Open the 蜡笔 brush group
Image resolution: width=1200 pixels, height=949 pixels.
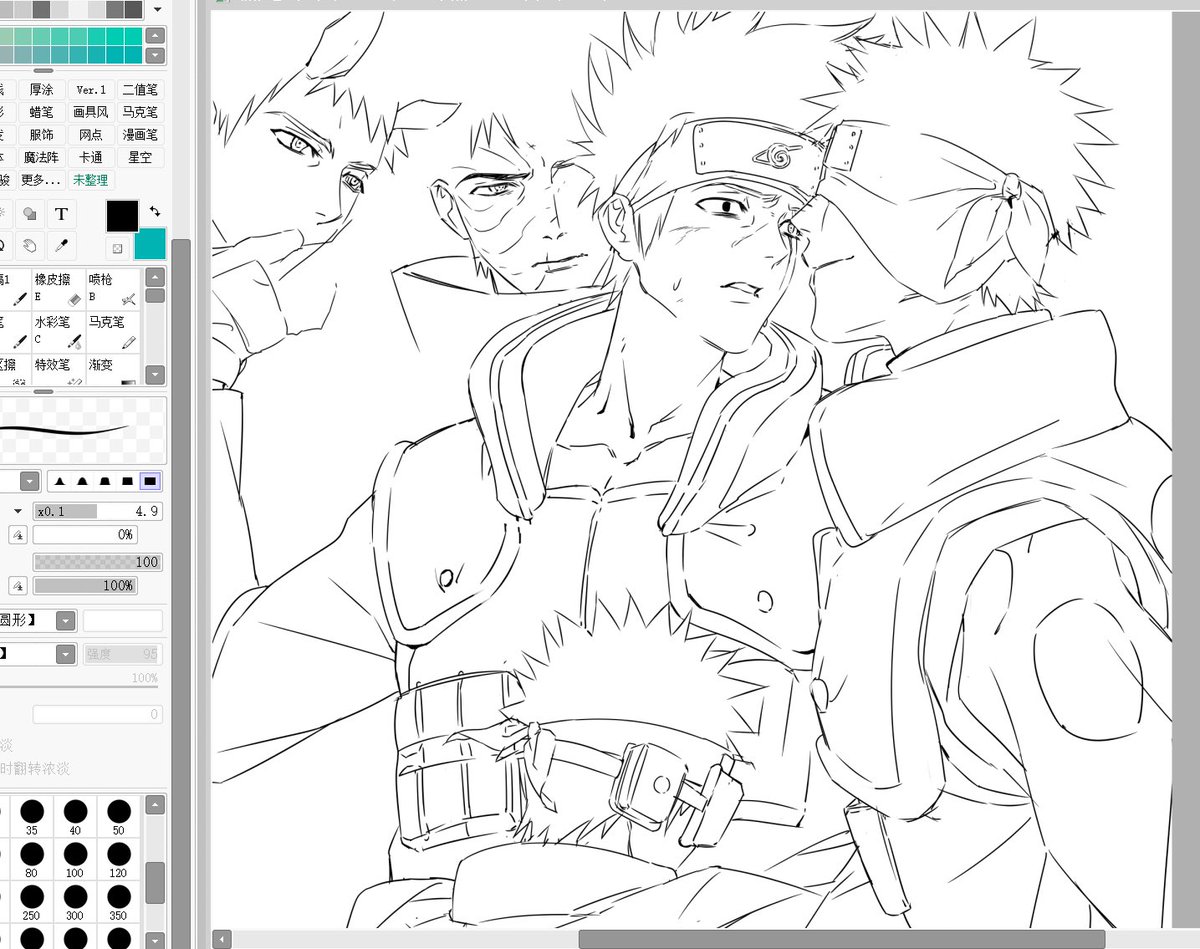coord(42,112)
